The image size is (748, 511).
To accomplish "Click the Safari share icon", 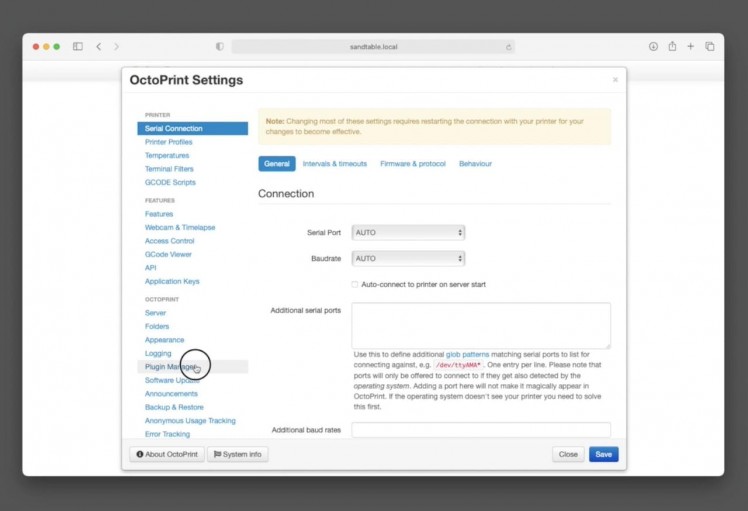I will pos(672,46).
